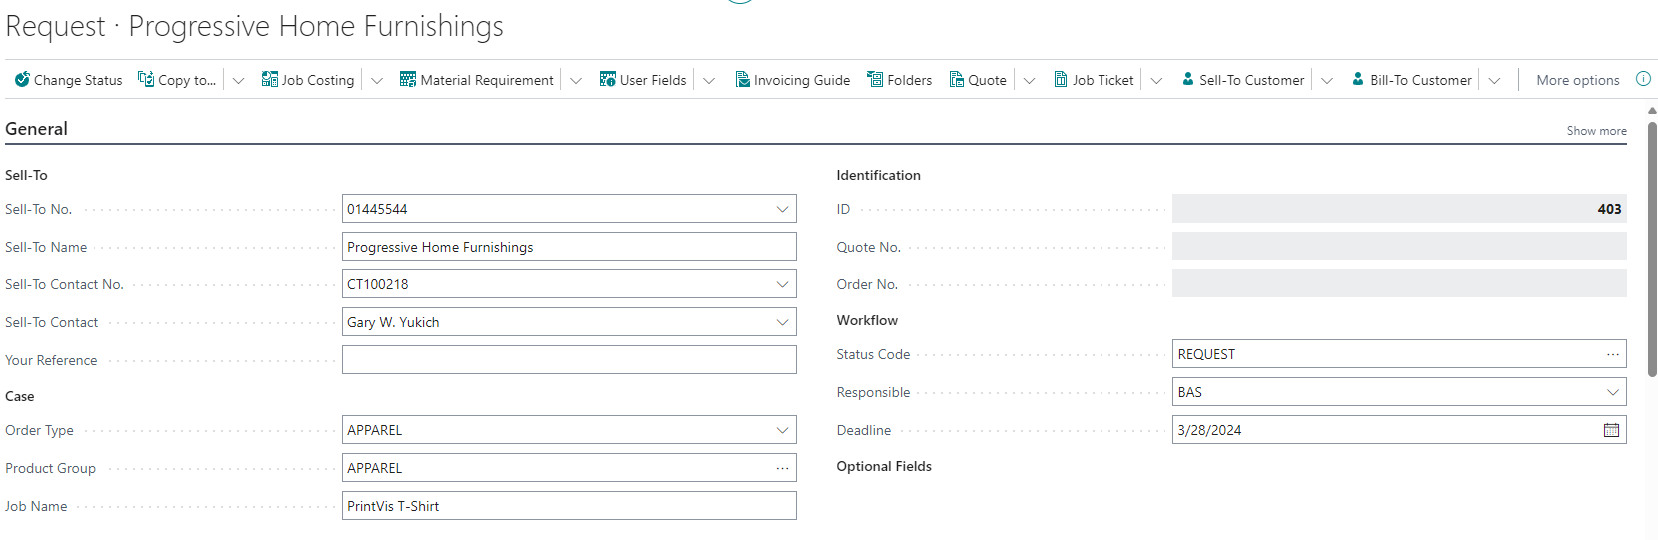Expand the Copy to... split arrow

238,81
